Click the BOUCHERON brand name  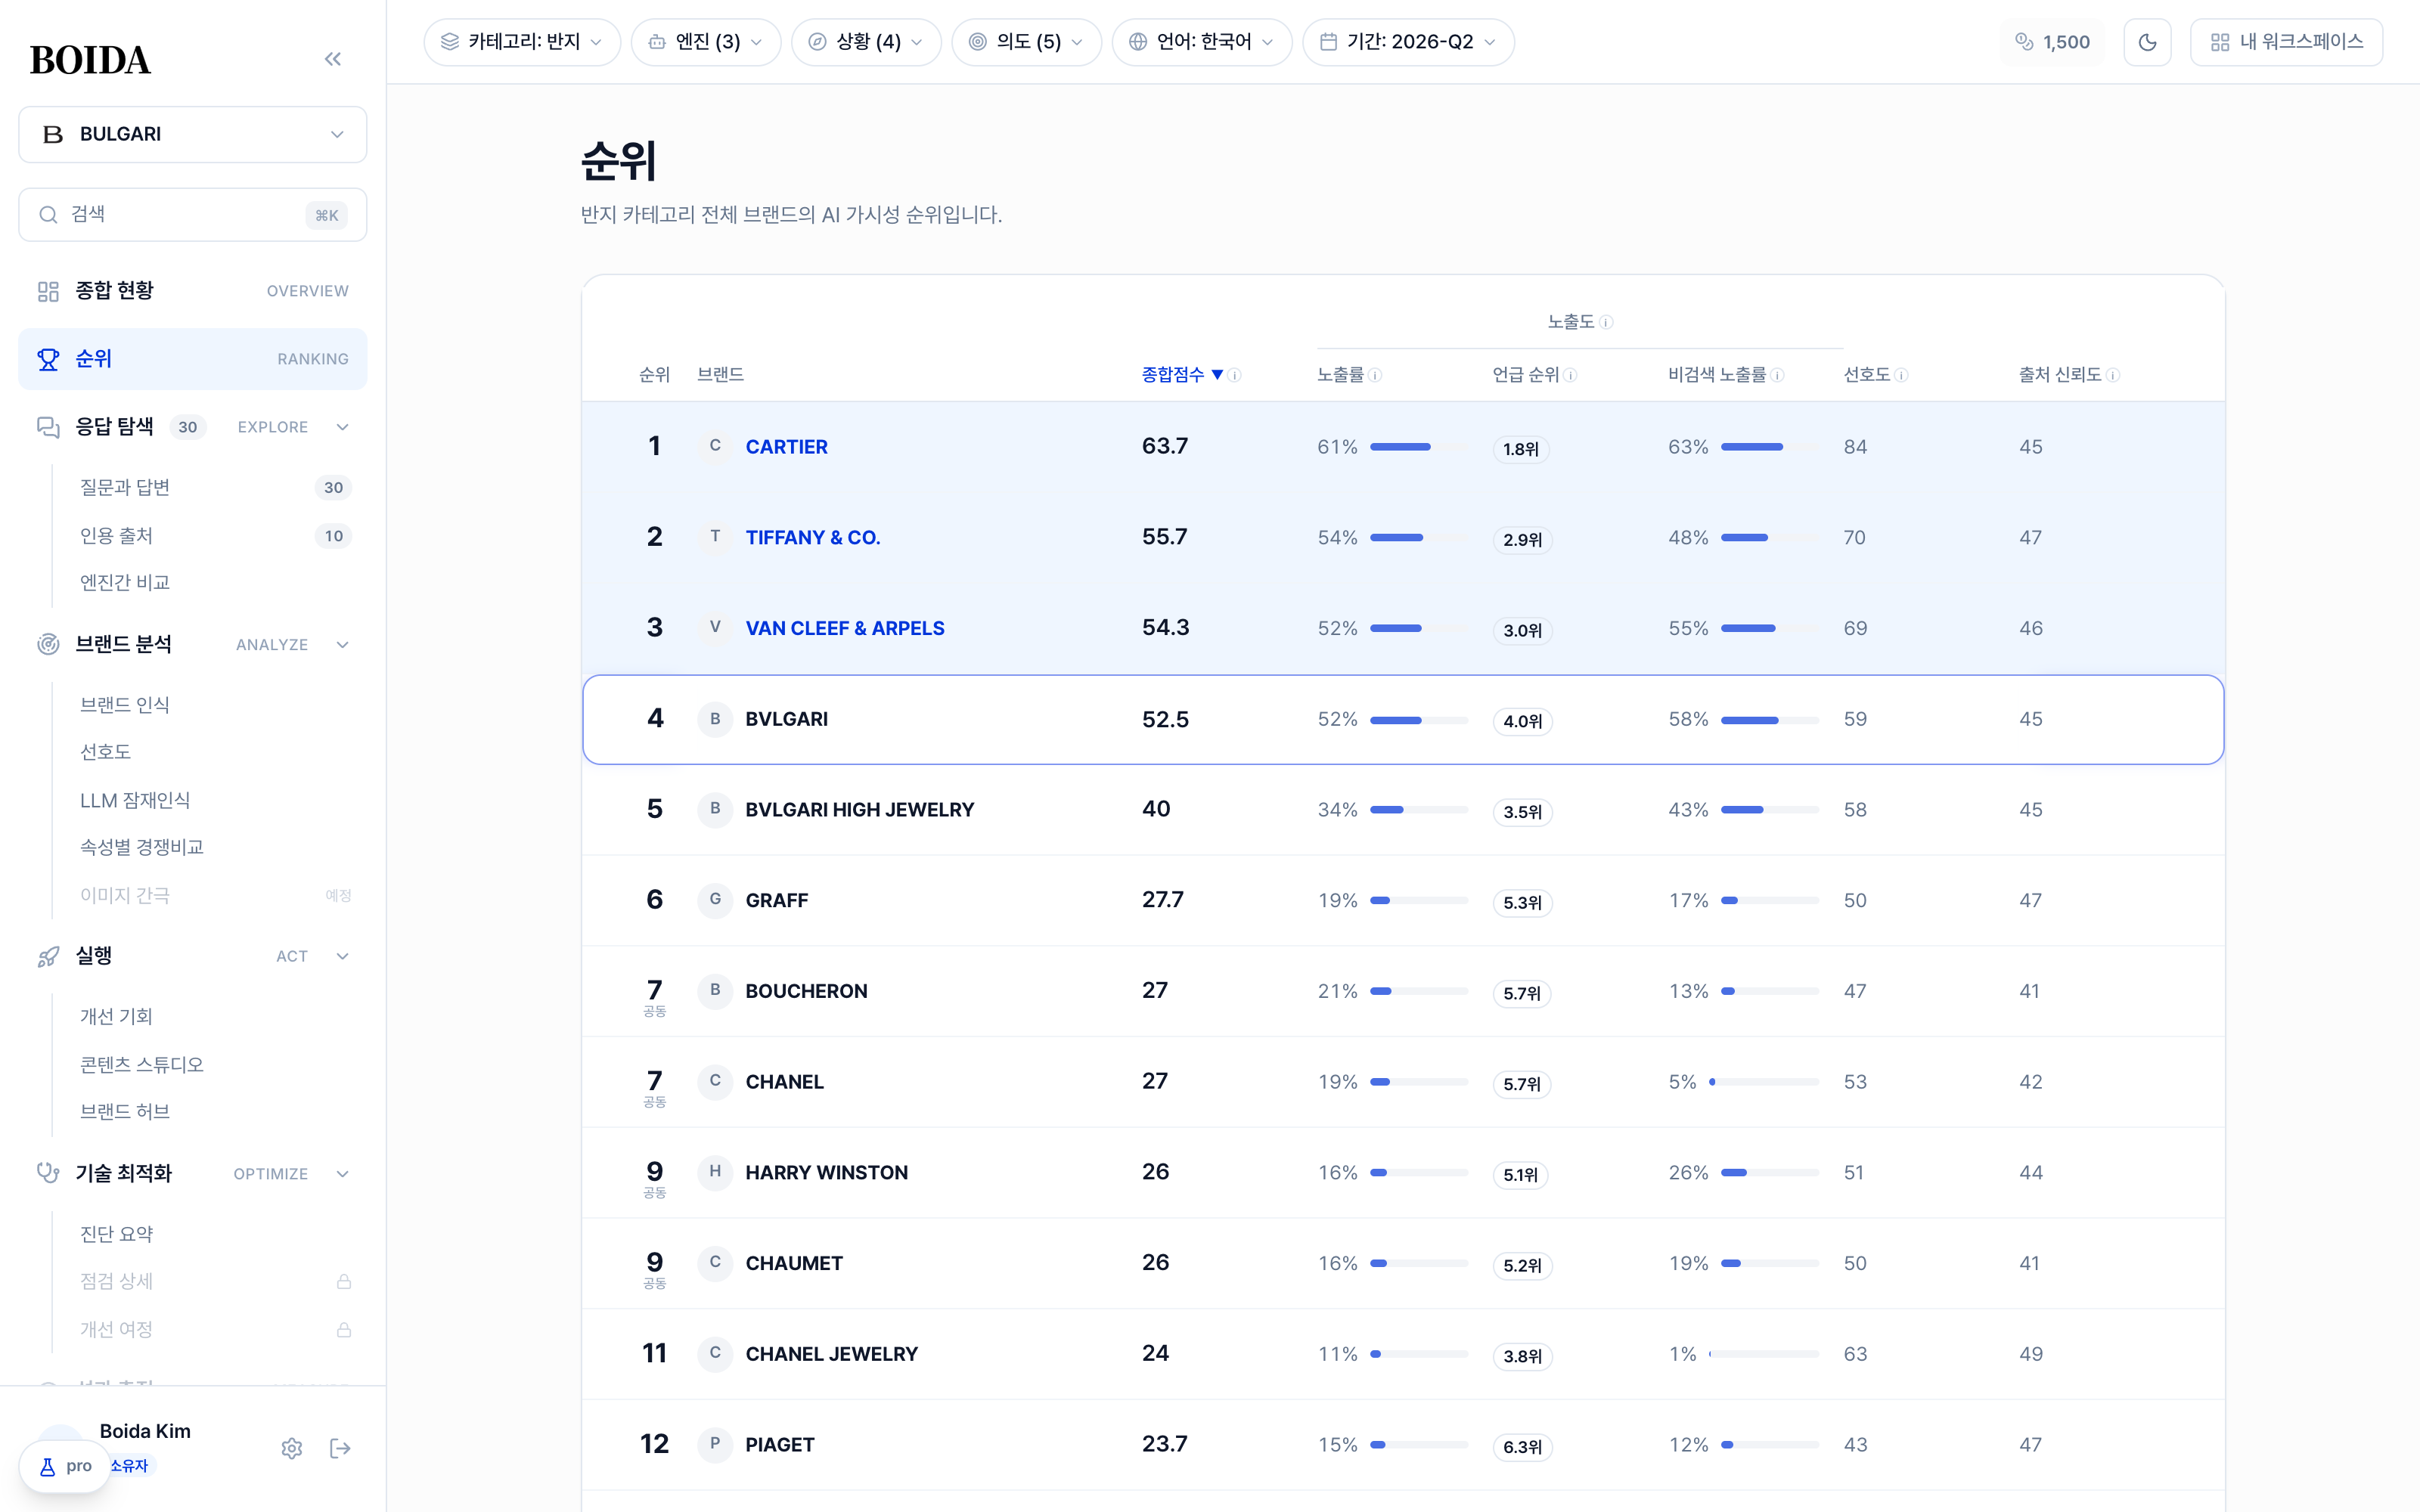pyautogui.click(x=806, y=991)
